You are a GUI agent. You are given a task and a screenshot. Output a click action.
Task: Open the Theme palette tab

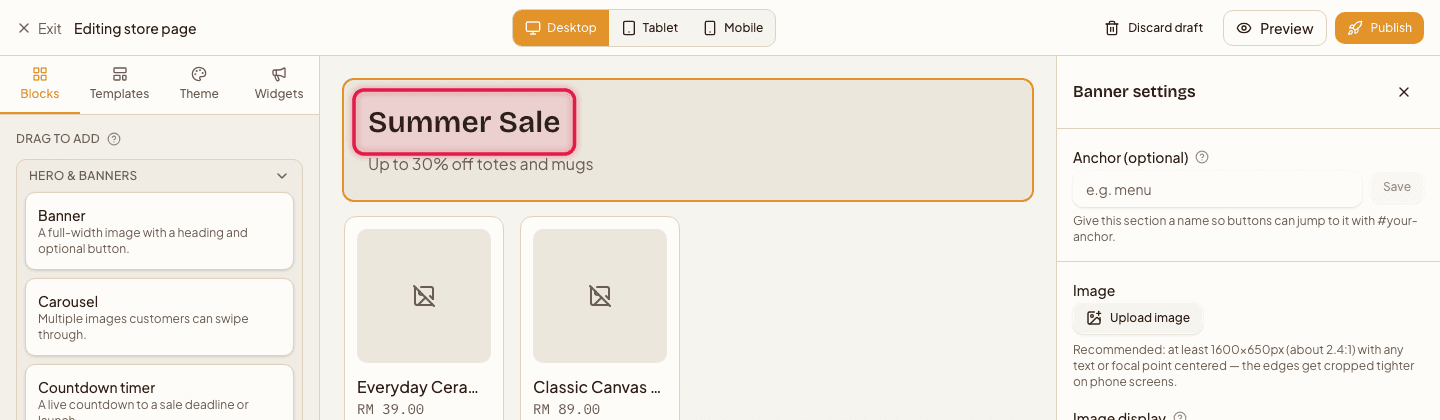[199, 84]
